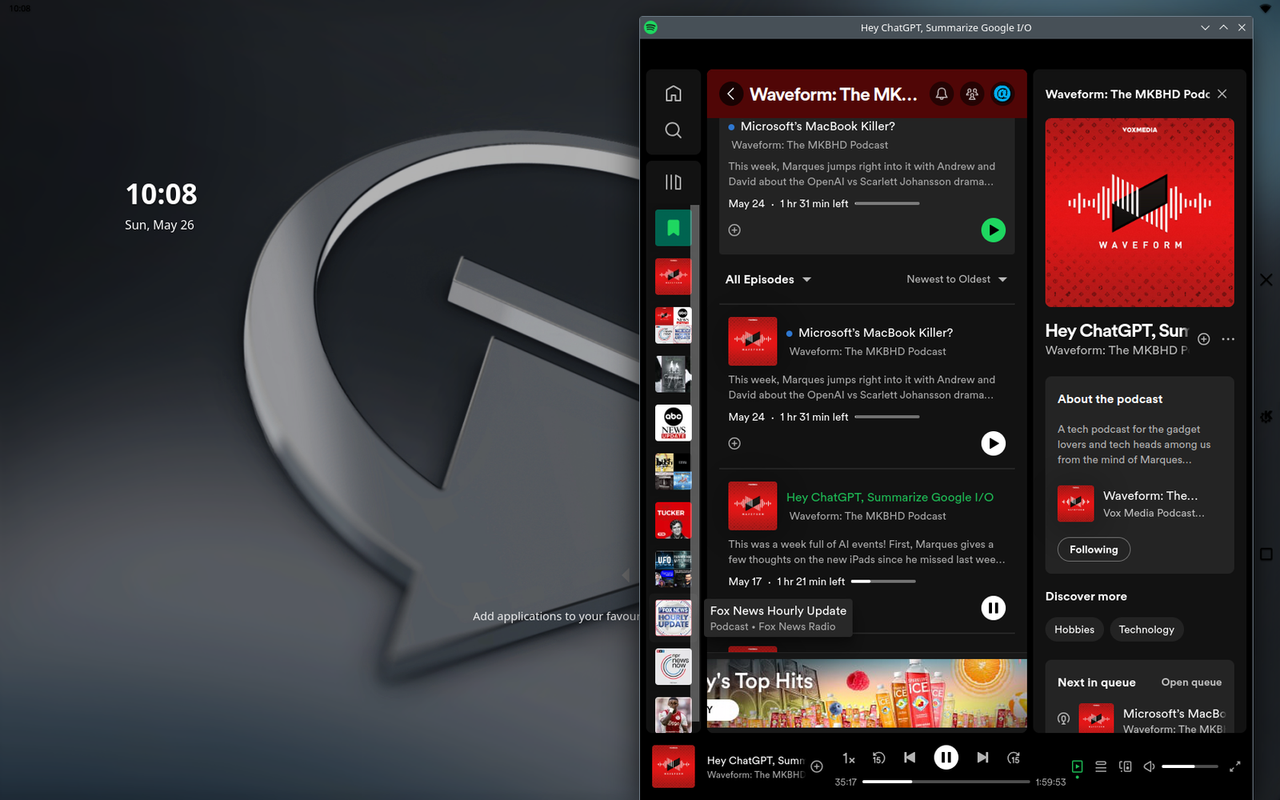Open Newest to Oldest sort dropdown
1280x800 pixels.
click(x=957, y=279)
